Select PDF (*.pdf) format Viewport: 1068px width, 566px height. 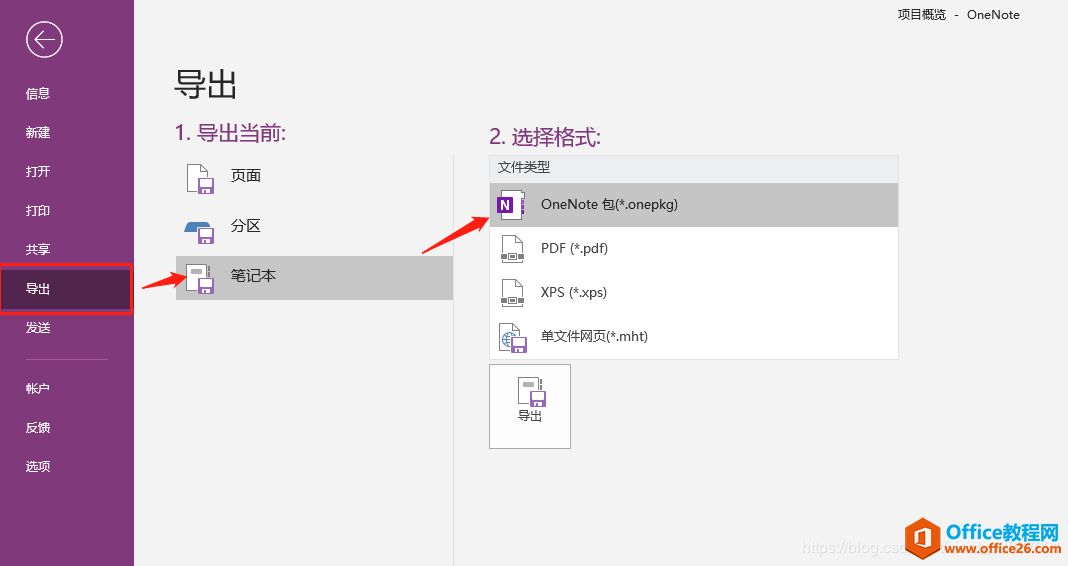tap(693, 249)
